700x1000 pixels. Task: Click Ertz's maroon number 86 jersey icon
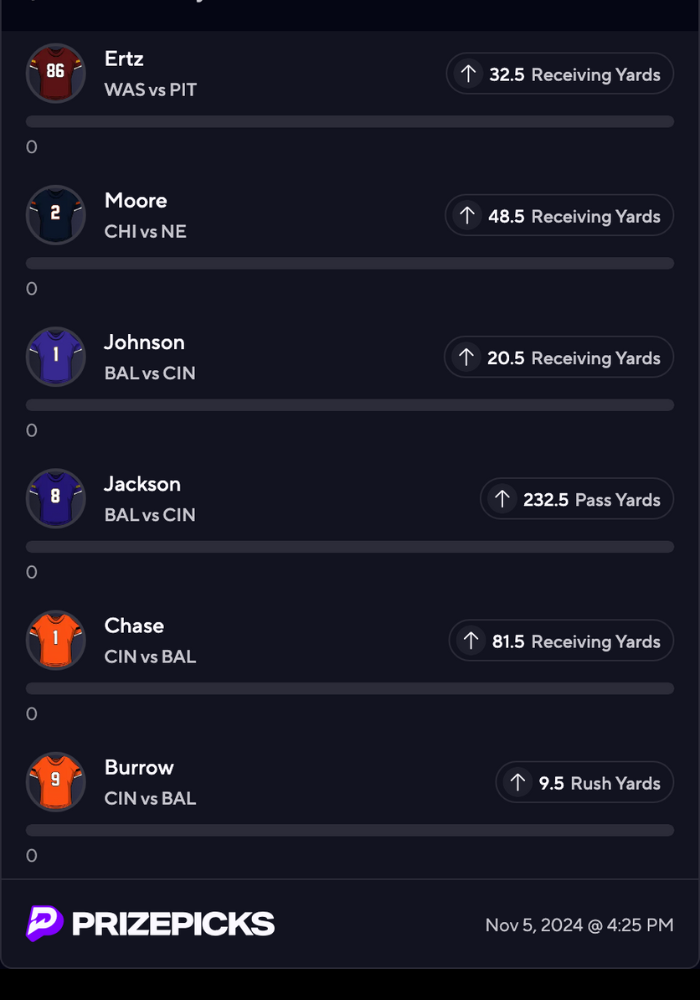click(x=56, y=73)
